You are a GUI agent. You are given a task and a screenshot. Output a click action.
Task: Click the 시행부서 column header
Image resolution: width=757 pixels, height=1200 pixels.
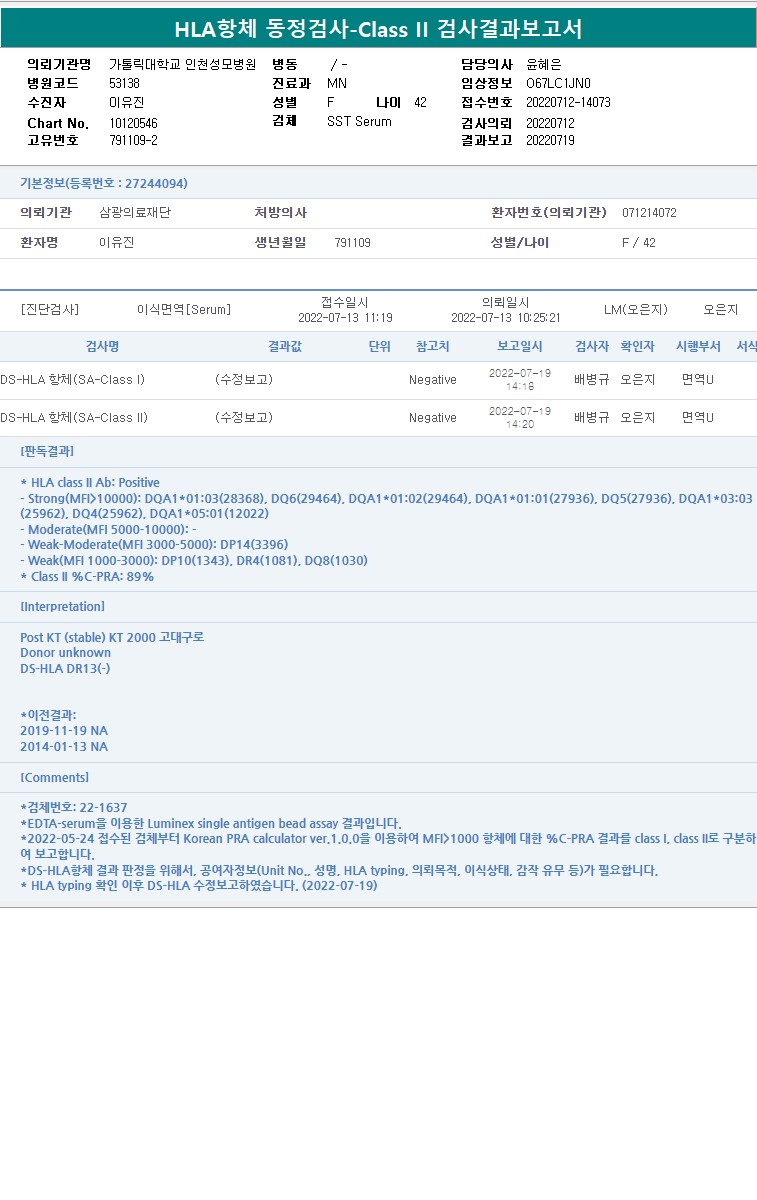click(x=698, y=346)
